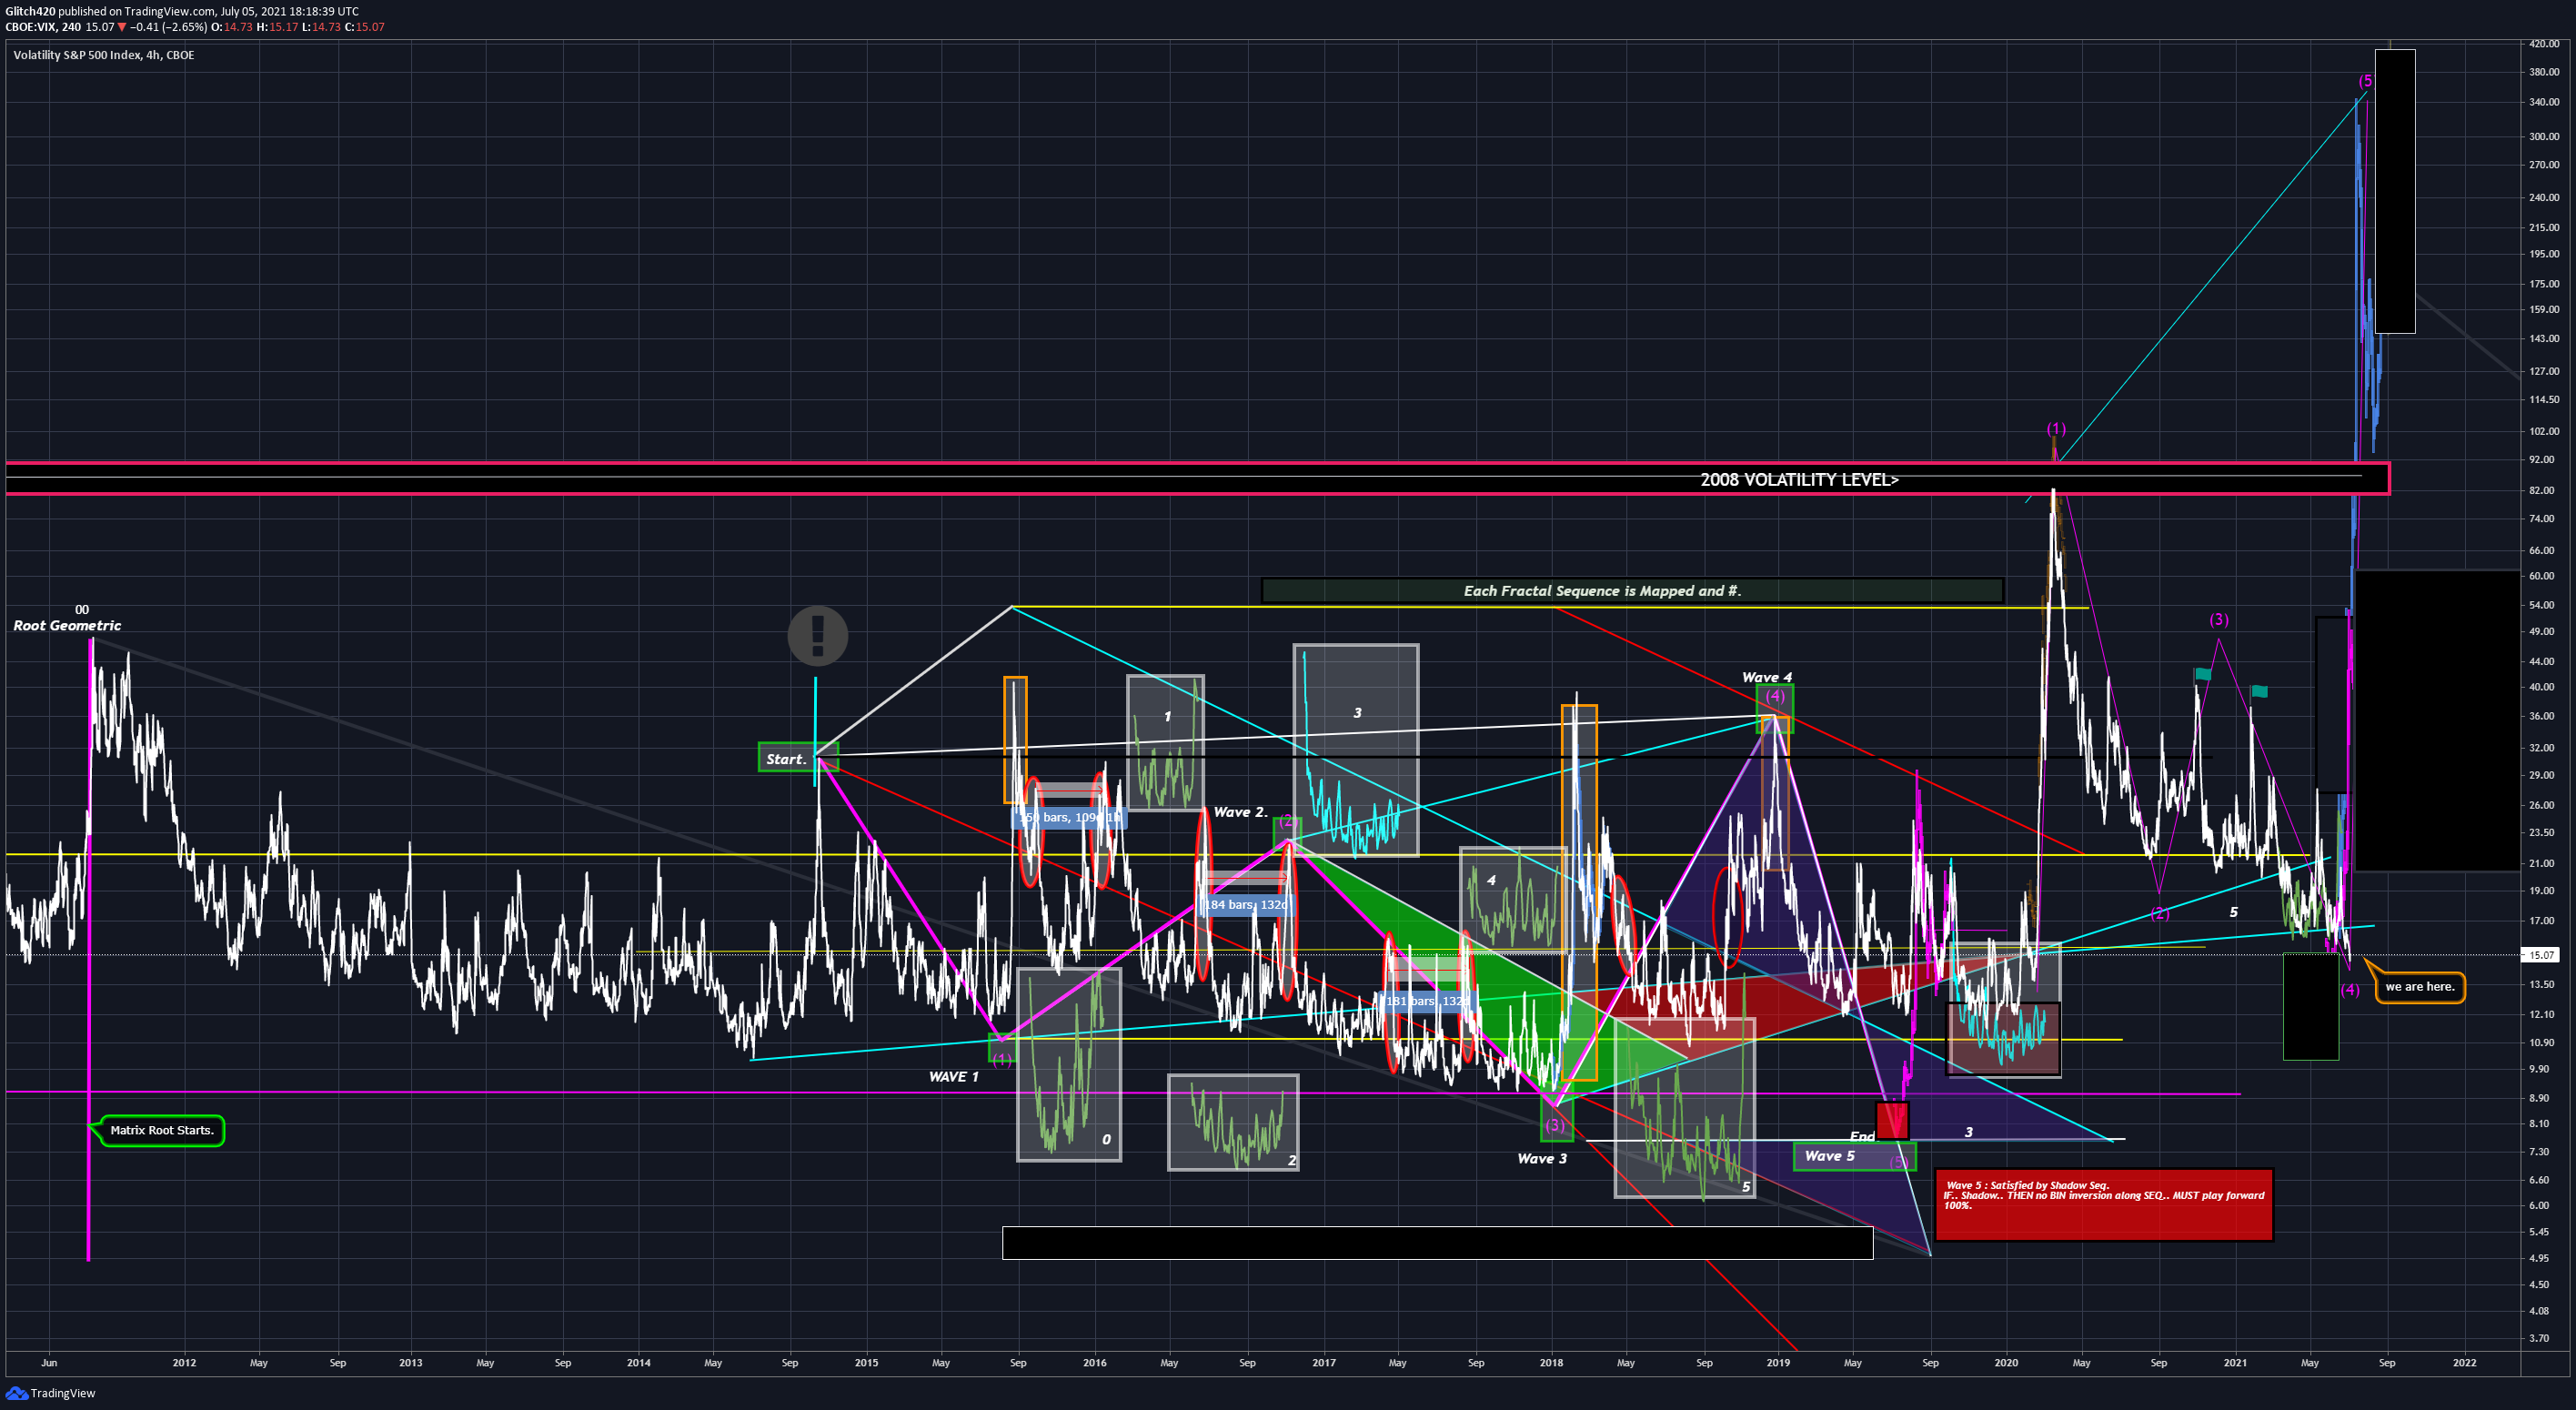Select the 'WAVE 1' text label
Viewport: 2576px width, 1410px height.
pyautogui.click(x=953, y=1076)
